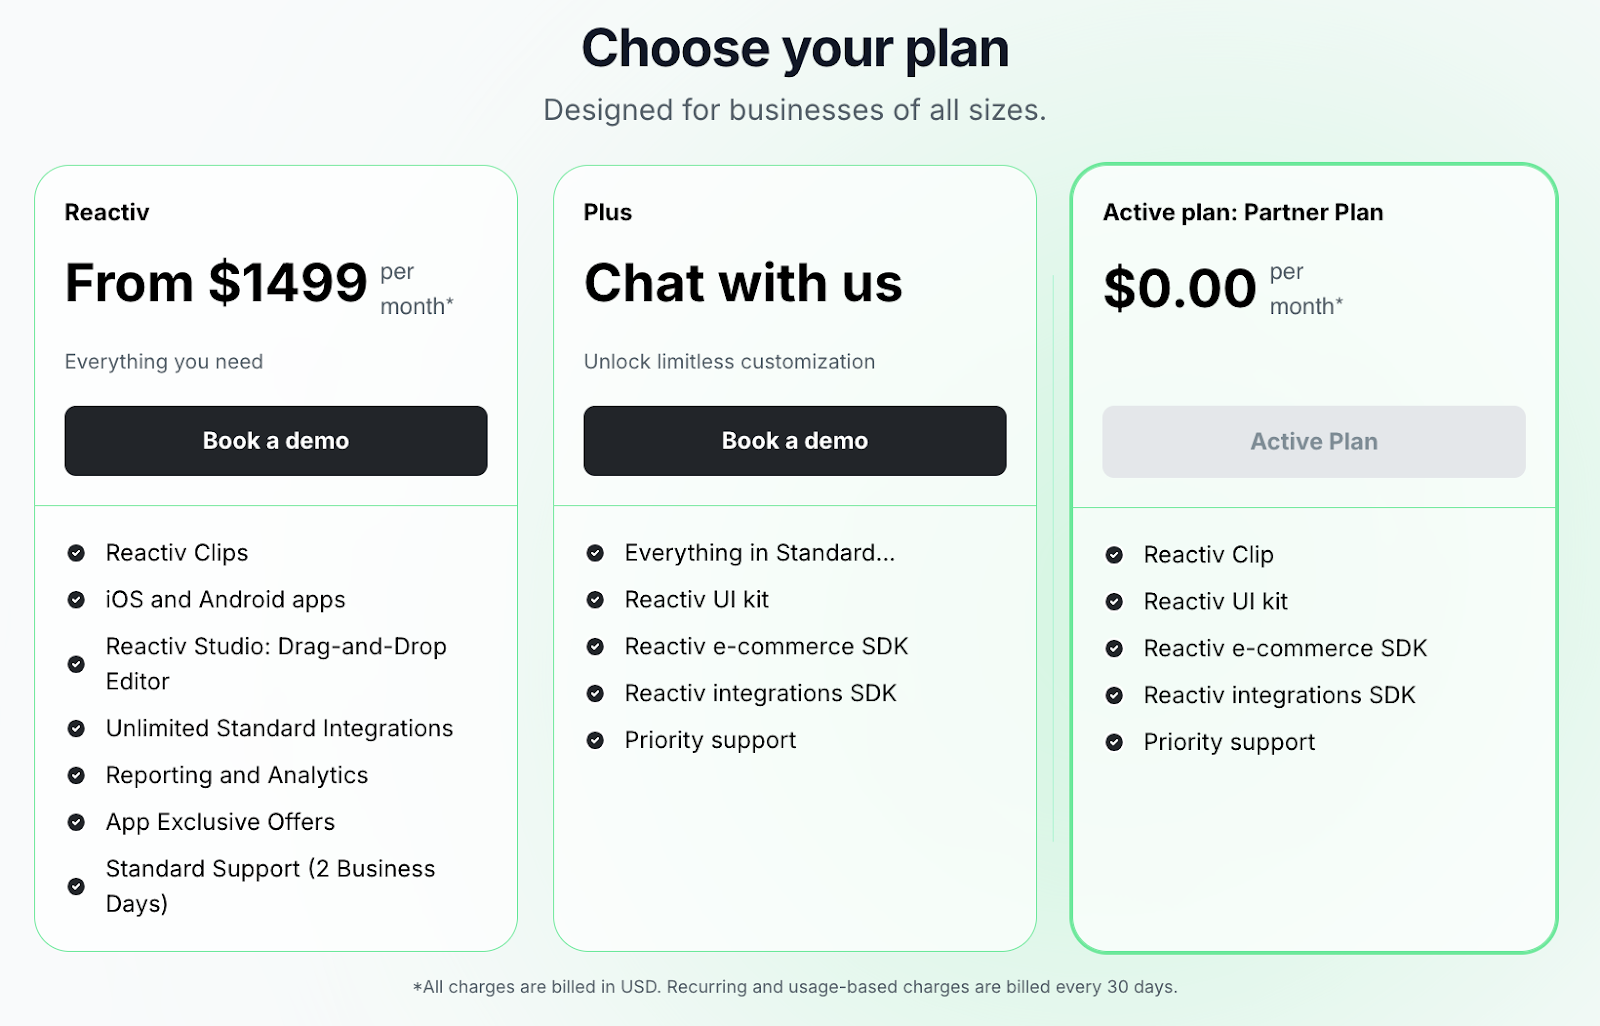Screen dimensions: 1600x1026
Task: Click checkmark next to Reporting and Analytics
Action: tap(76, 776)
